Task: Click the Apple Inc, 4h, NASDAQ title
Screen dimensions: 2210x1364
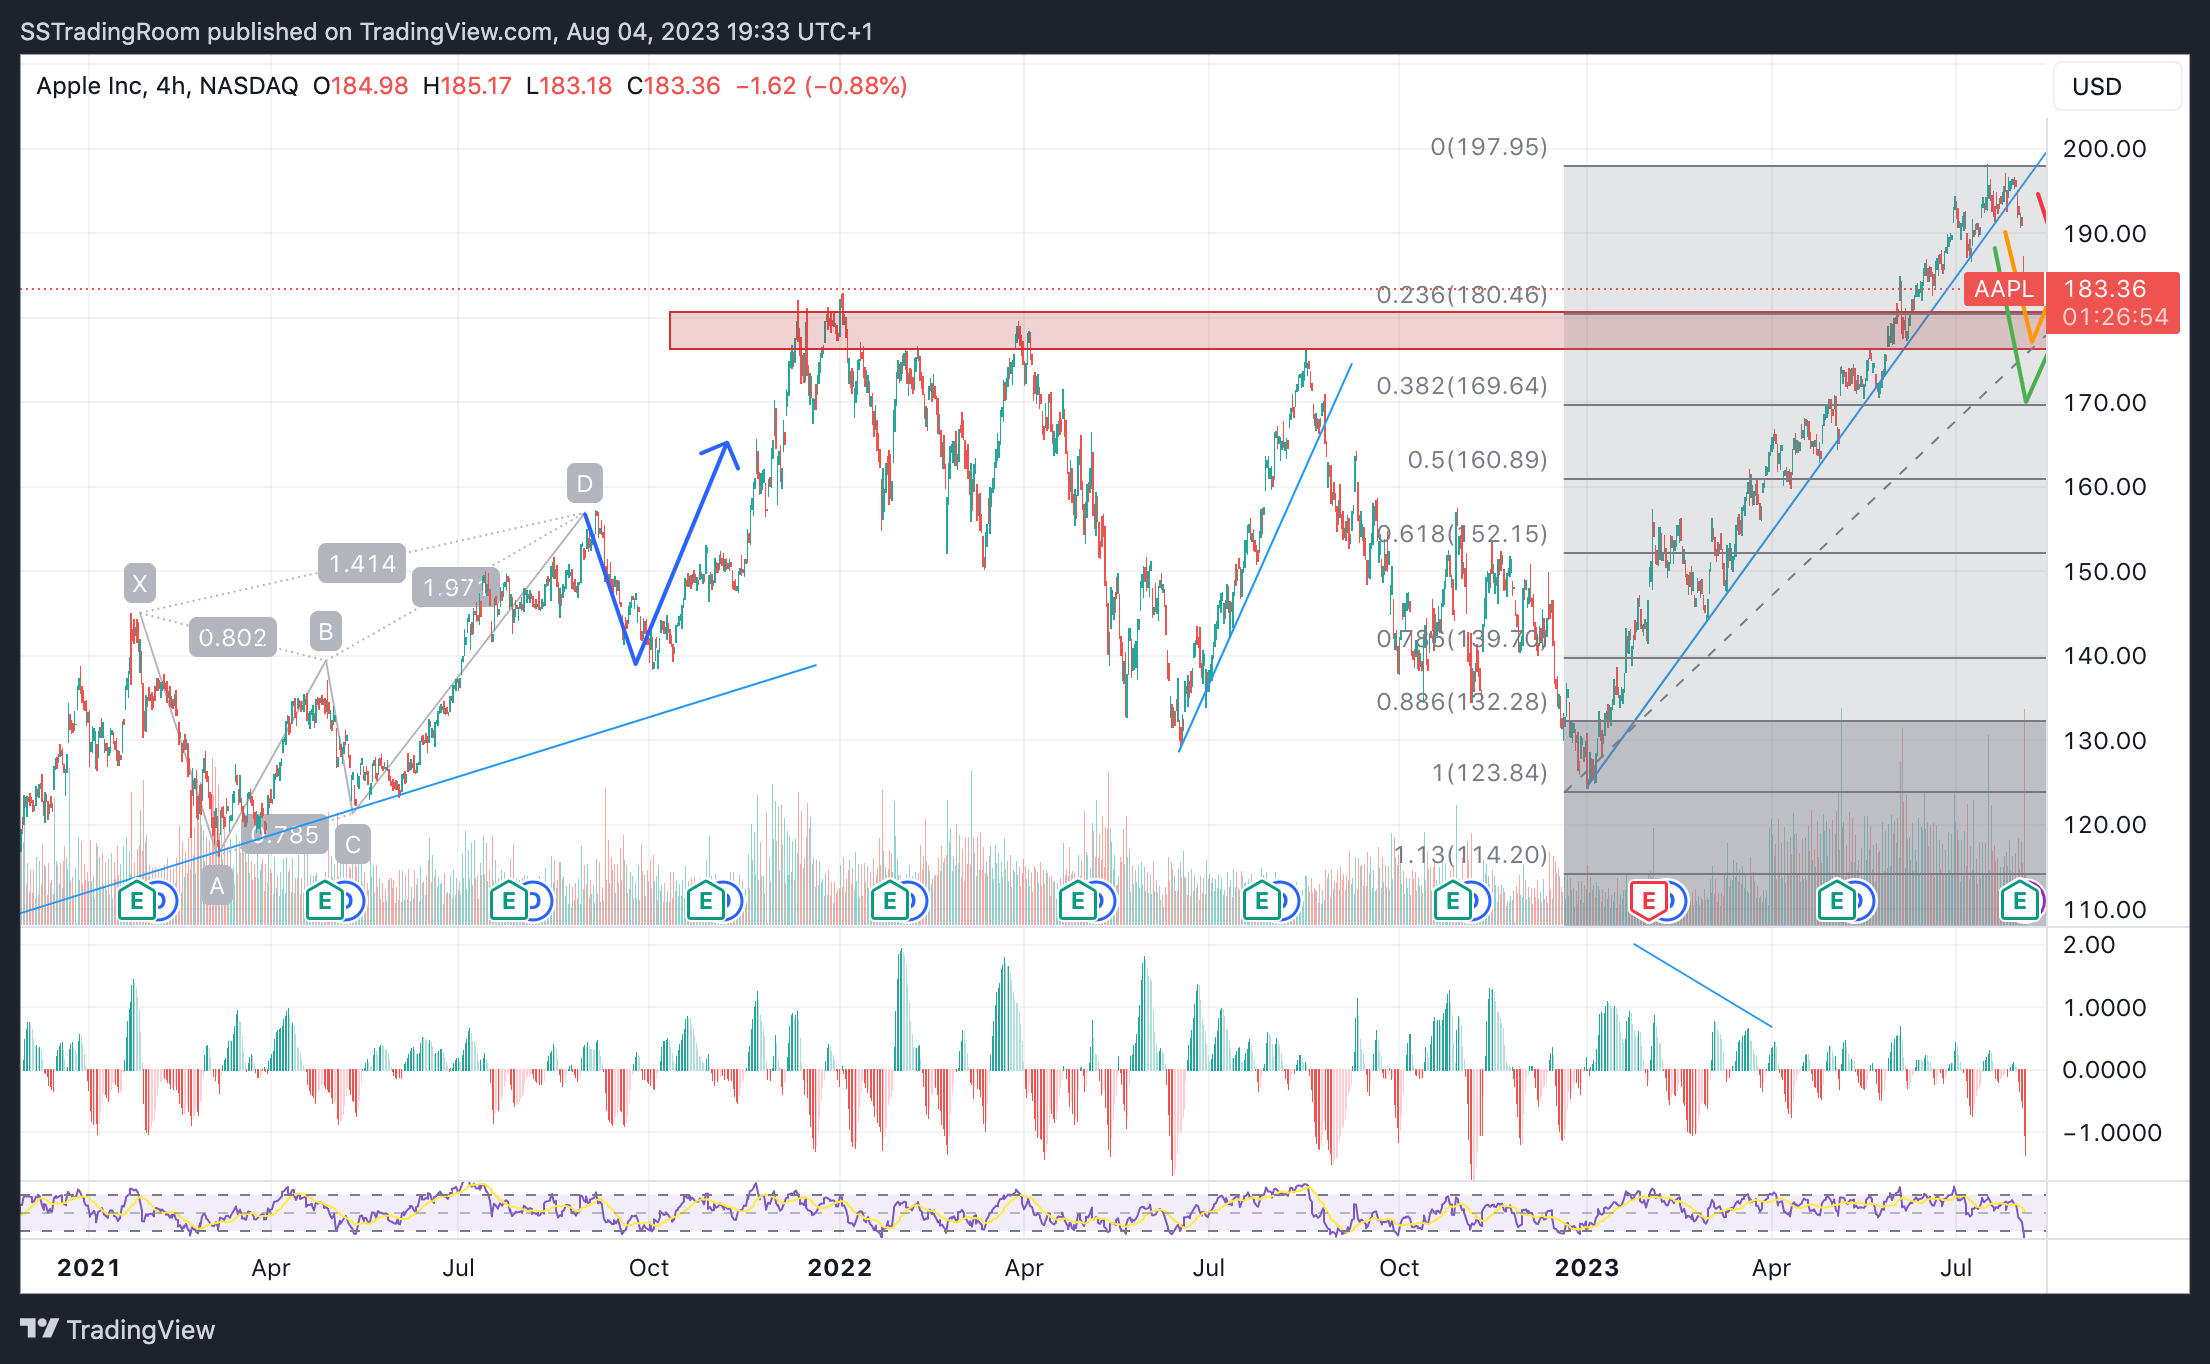Action: (x=167, y=86)
